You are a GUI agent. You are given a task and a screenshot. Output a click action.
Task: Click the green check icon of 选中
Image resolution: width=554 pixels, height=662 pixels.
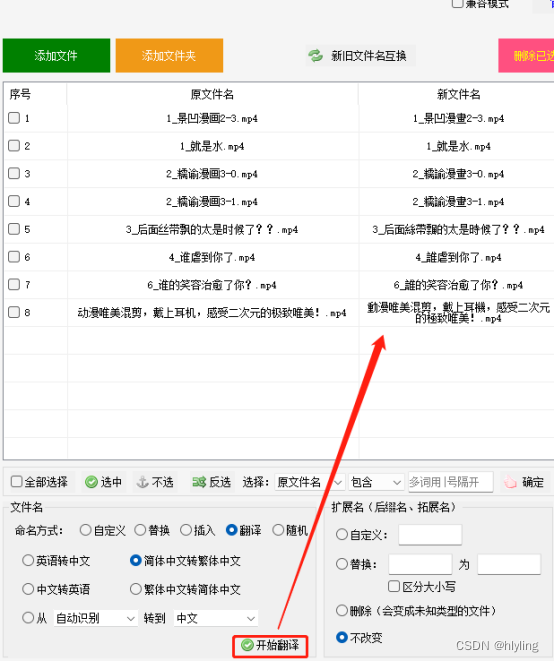pos(91,482)
